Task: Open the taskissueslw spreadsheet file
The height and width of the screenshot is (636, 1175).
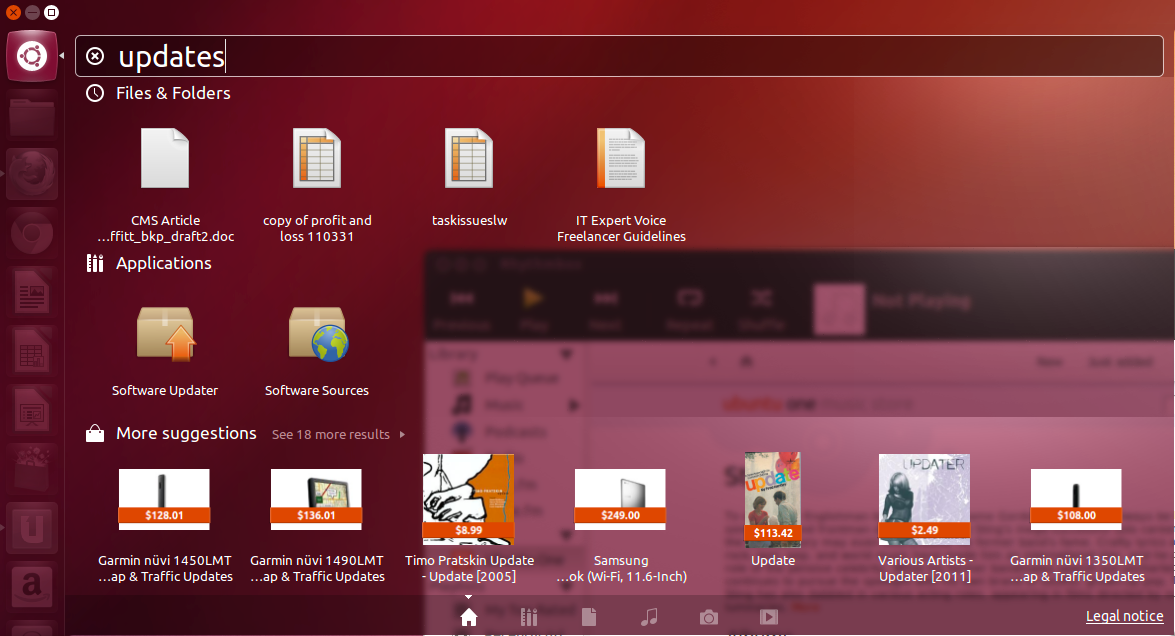Action: point(469,178)
